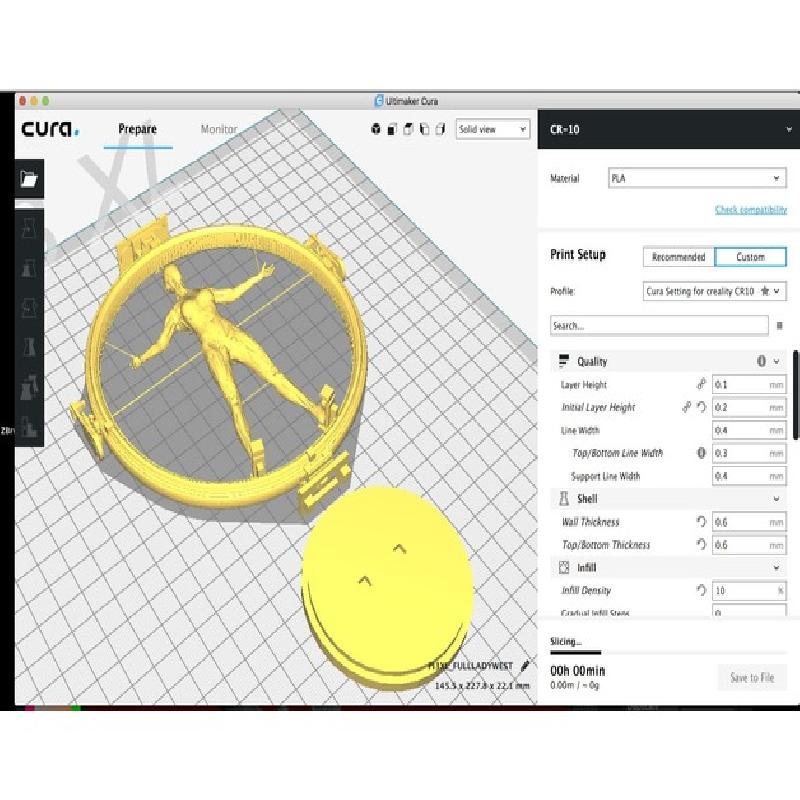Click the Initial Layer Height value field
The height and width of the screenshot is (800, 800).
coord(749,407)
